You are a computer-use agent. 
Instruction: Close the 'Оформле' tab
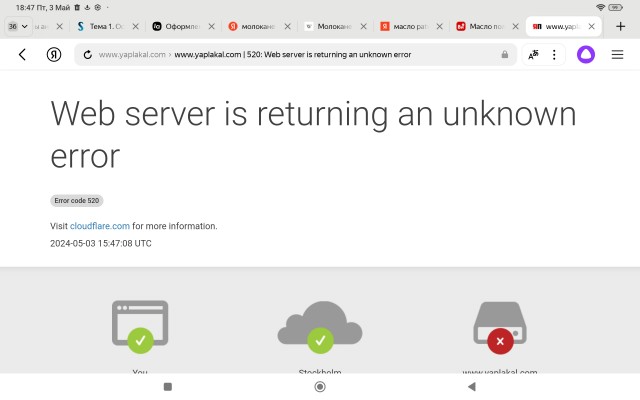pyautogui.click(x=211, y=27)
